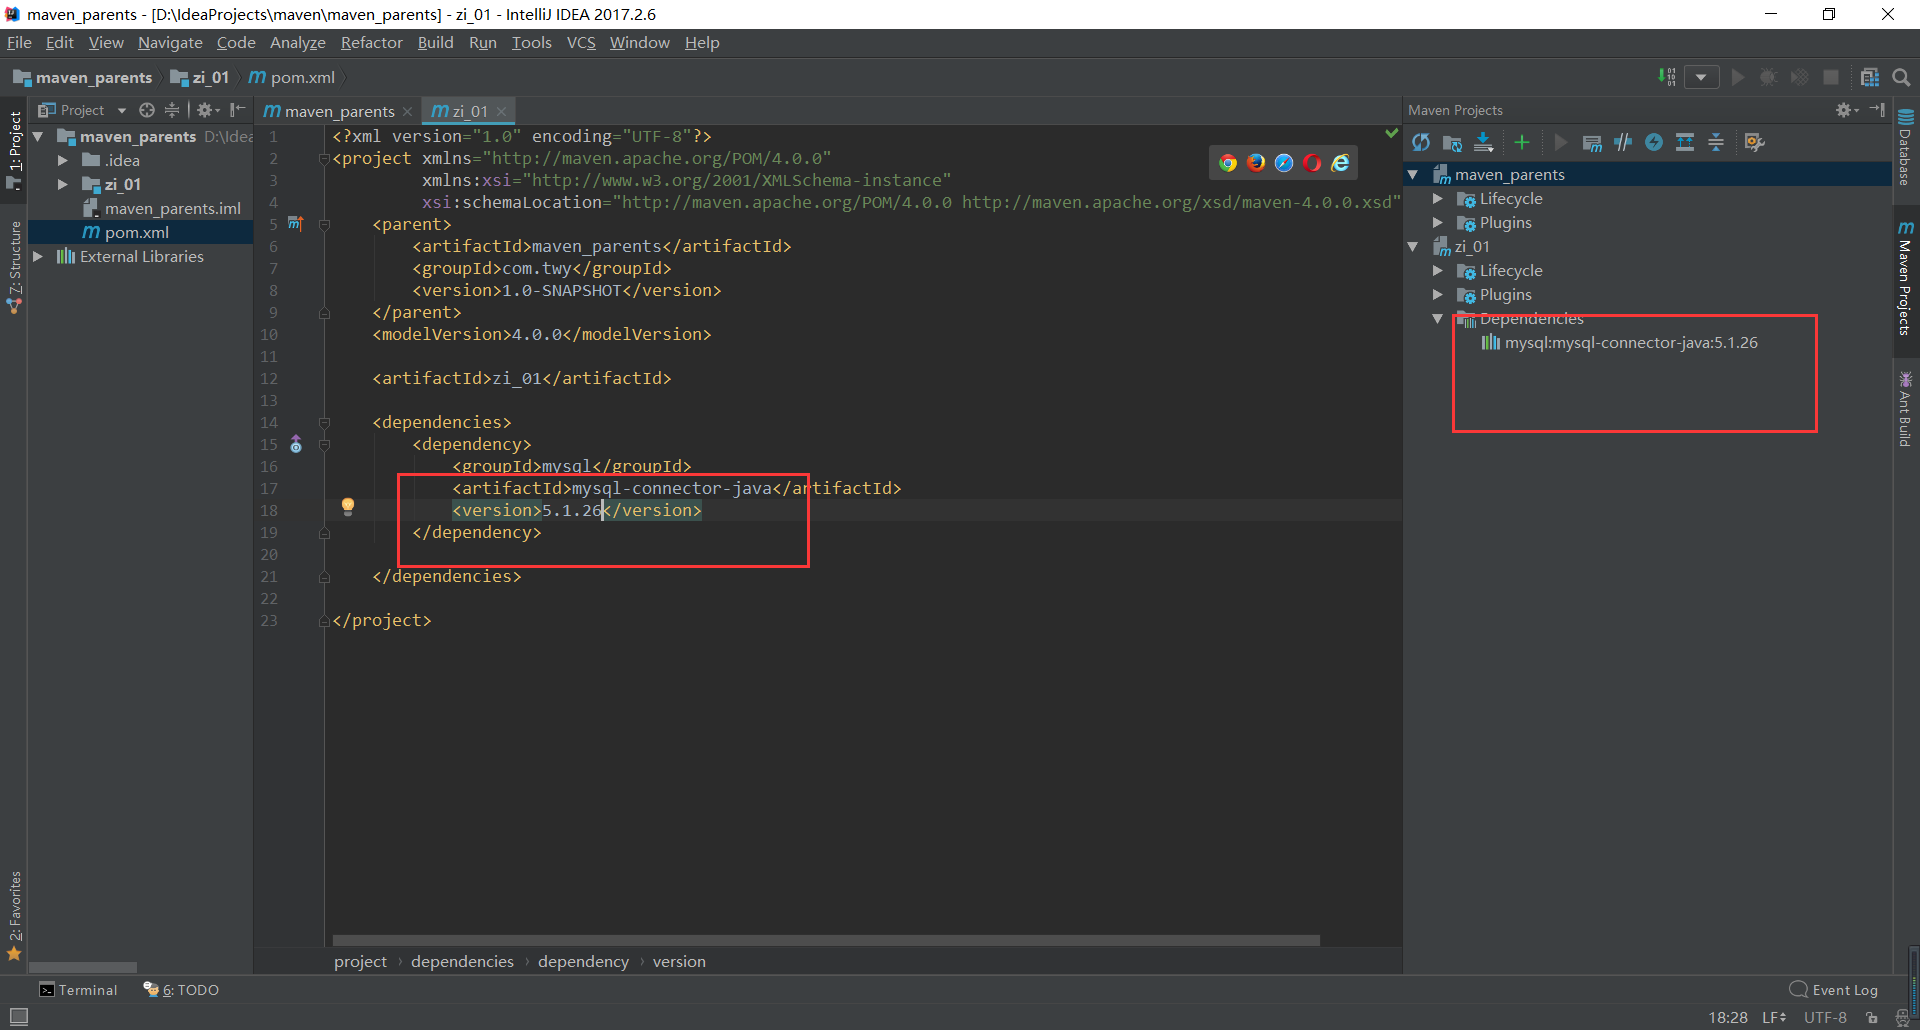Toggle skip tests mode lightning icon
1920x1030 pixels.
[1654, 142]
